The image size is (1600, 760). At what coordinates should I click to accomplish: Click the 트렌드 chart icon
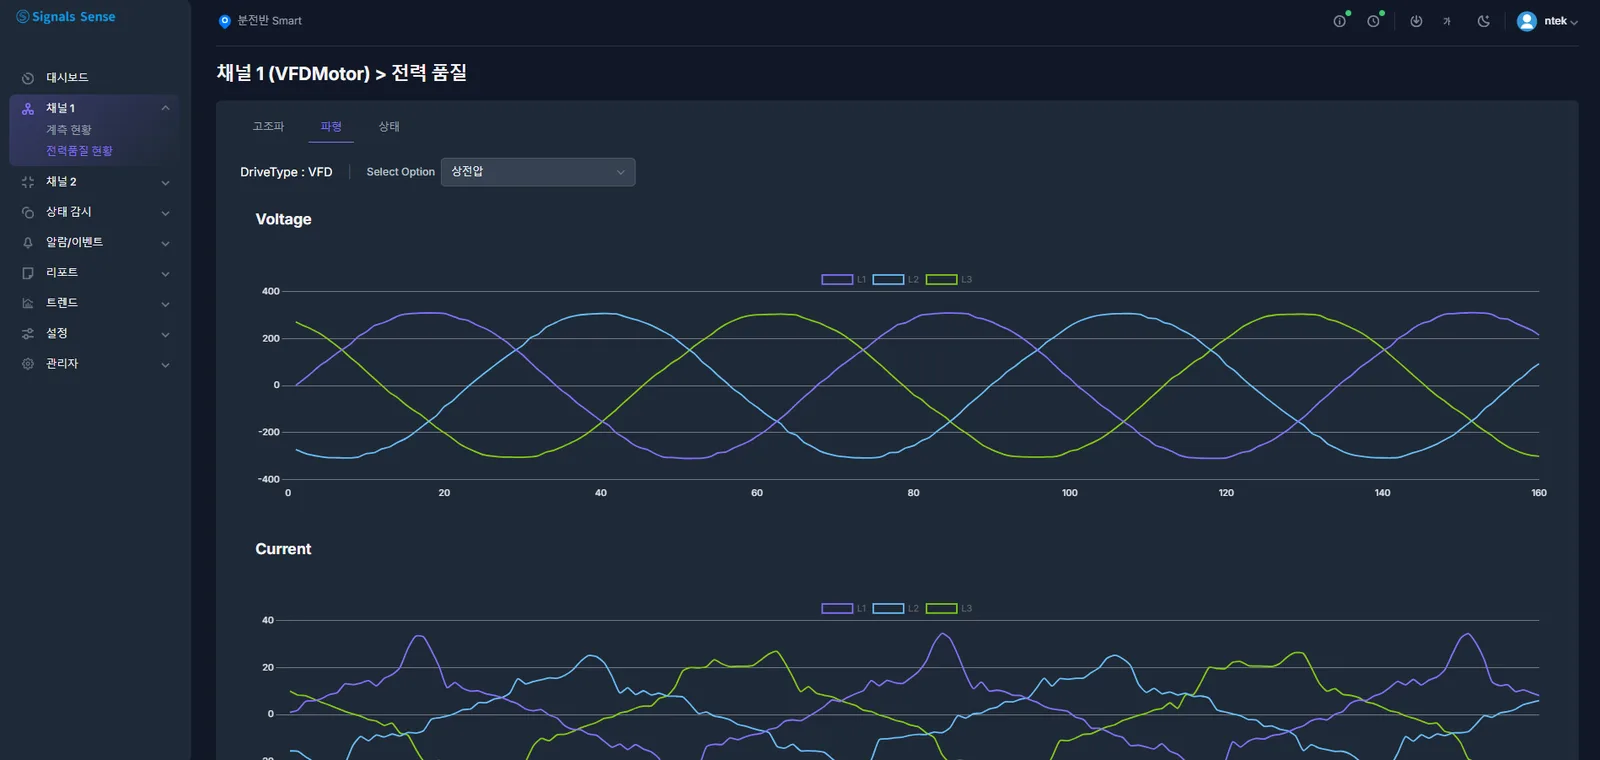pyautogui.click(x=28, y=303)
